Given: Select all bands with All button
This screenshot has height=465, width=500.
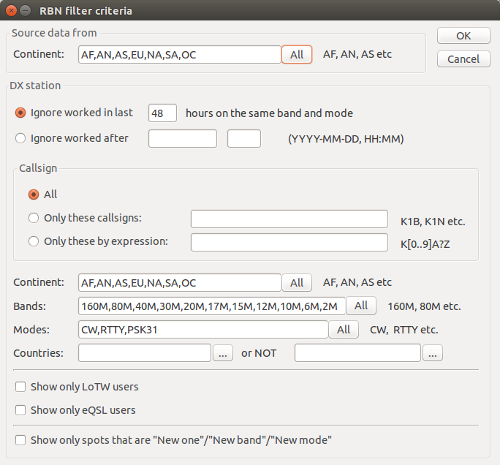Looking at the screenshot, I should click(x=361, y=306).
